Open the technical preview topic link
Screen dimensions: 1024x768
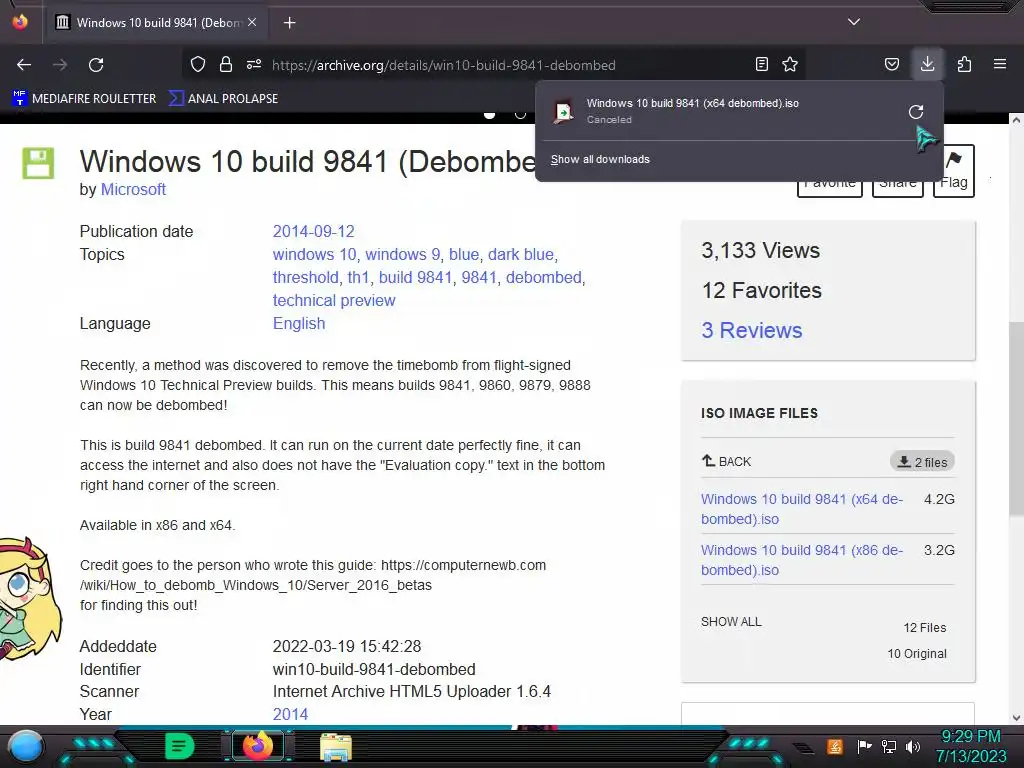(334, 300)
